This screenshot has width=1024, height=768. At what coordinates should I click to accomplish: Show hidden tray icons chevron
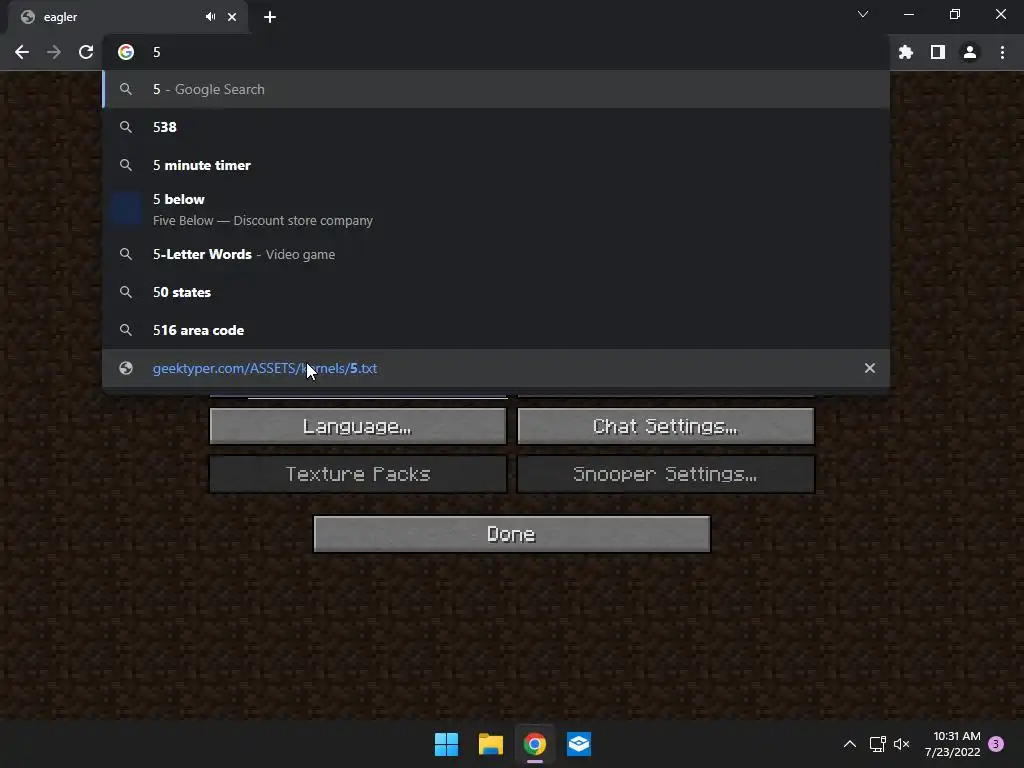[x=850, y=744]
